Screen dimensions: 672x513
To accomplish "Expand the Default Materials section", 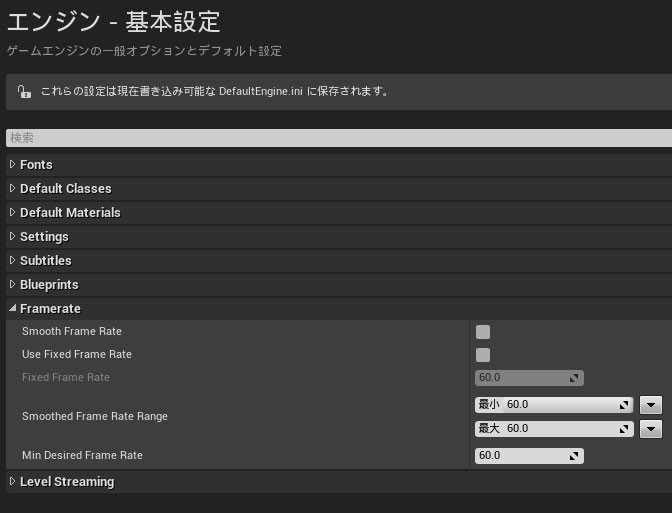I will click(x=12, y=212).
